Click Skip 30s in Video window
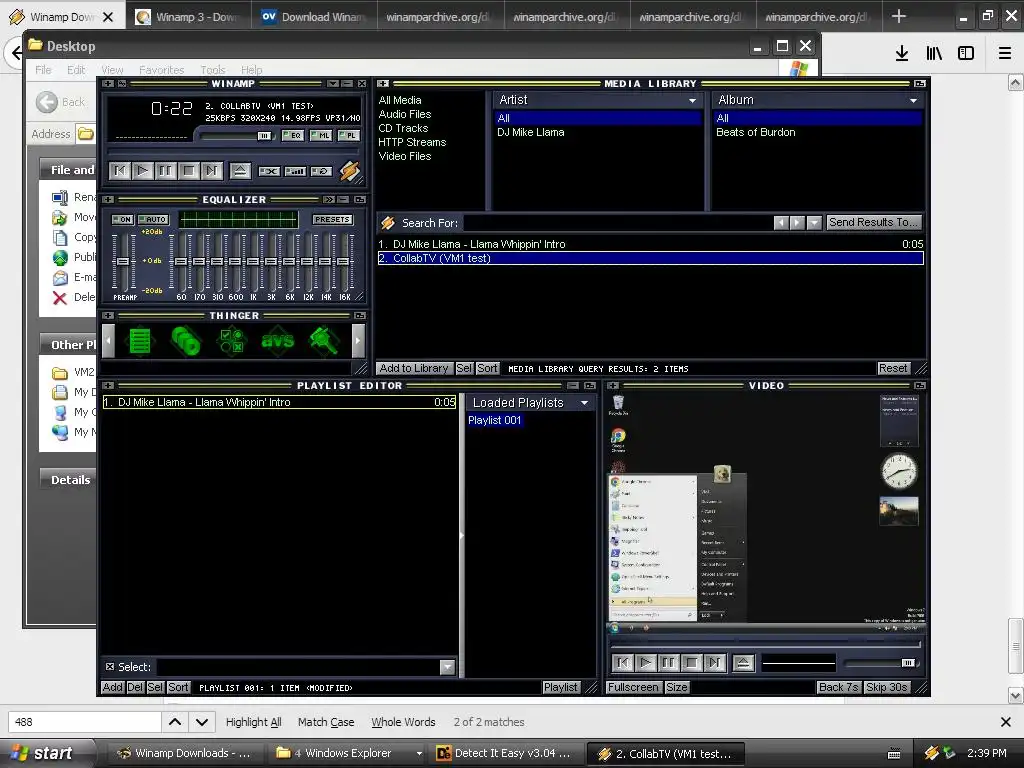Screen dimensions: 1024x768 [x=886, y=687]
